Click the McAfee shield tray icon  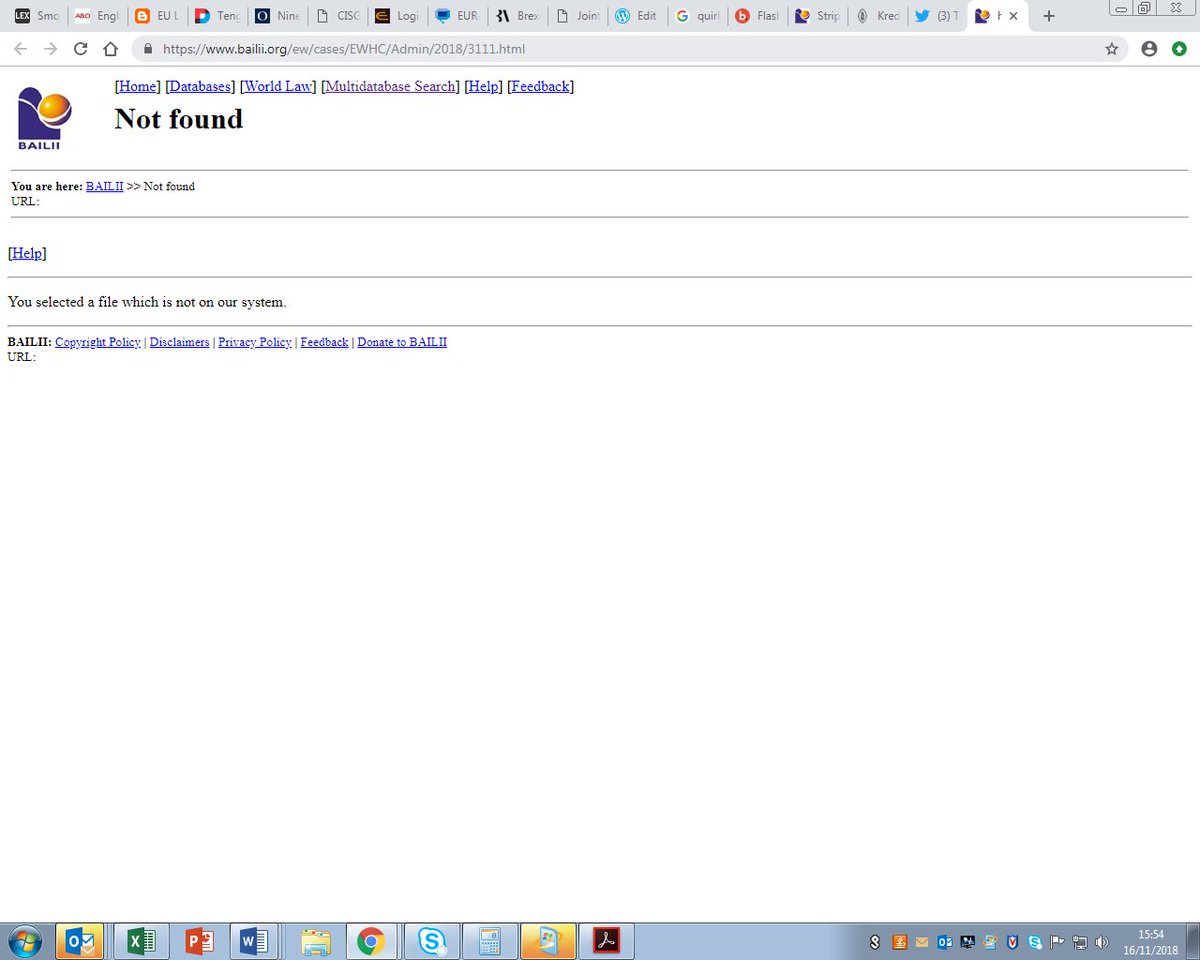pyautogui.click(x=1012, y=942)
